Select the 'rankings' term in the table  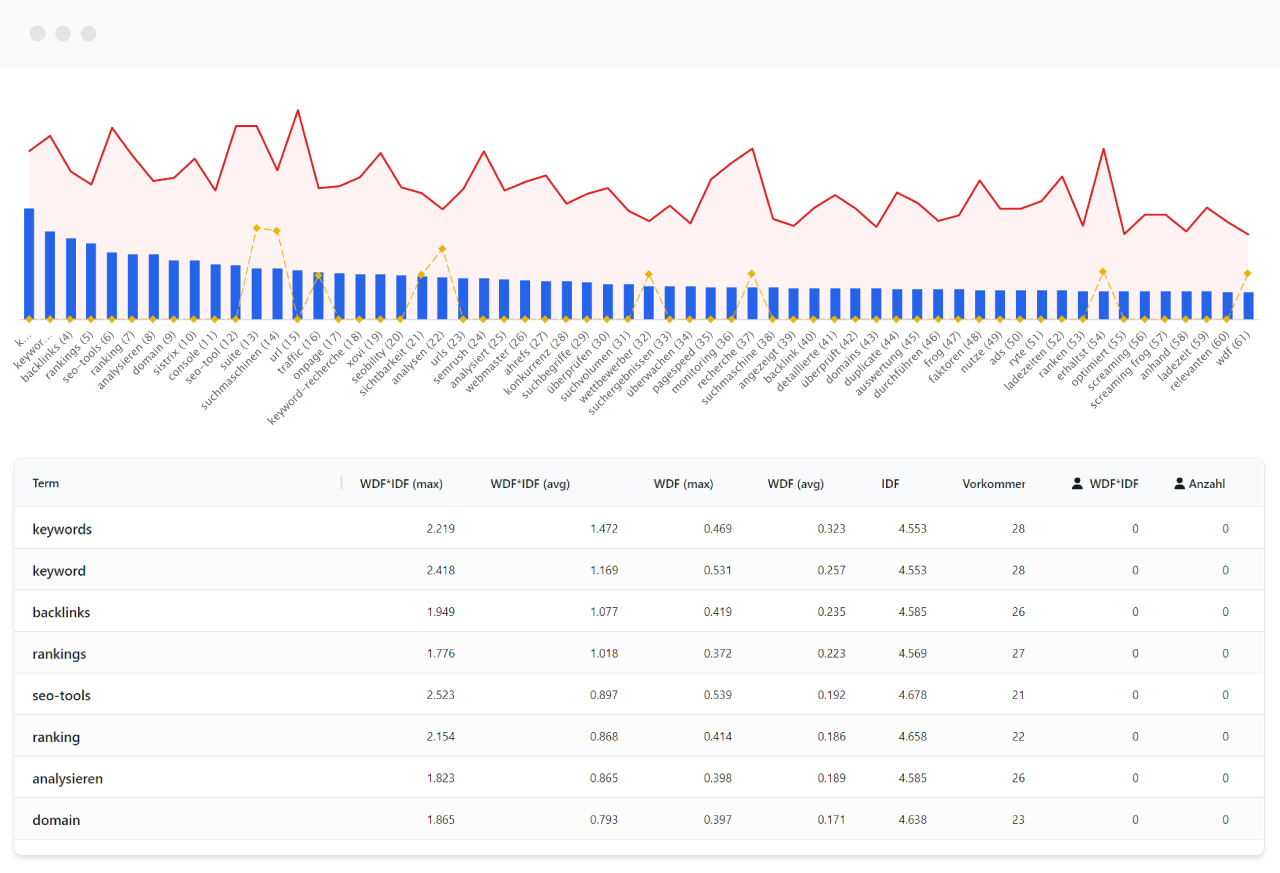click(59, 654)
